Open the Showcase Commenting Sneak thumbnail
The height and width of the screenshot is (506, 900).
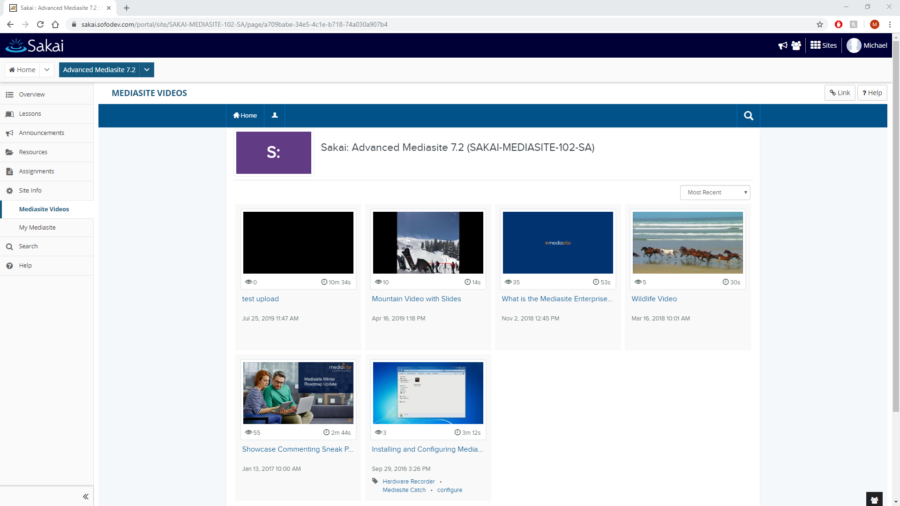(298, 393)
